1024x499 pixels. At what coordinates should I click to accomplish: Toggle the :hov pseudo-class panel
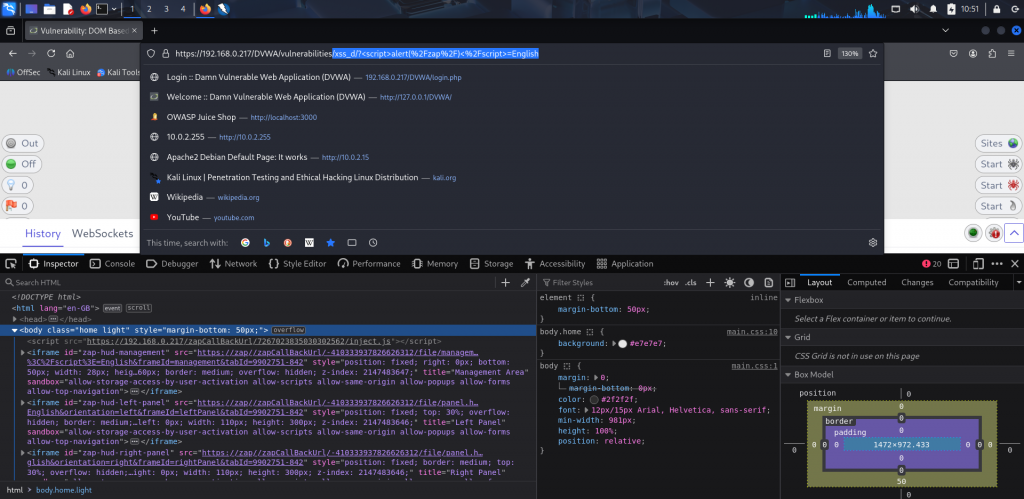point(671,283)
